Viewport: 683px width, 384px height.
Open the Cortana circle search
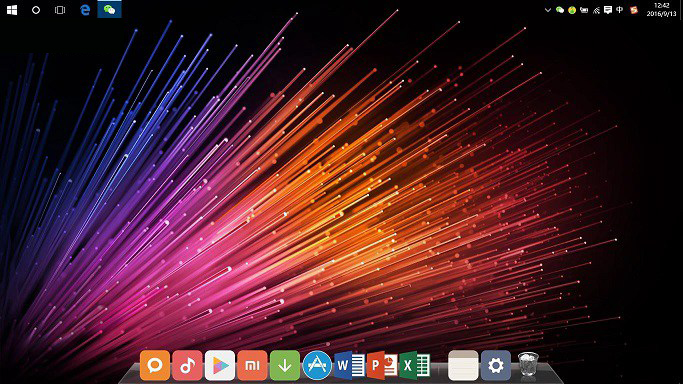(36, 10)
